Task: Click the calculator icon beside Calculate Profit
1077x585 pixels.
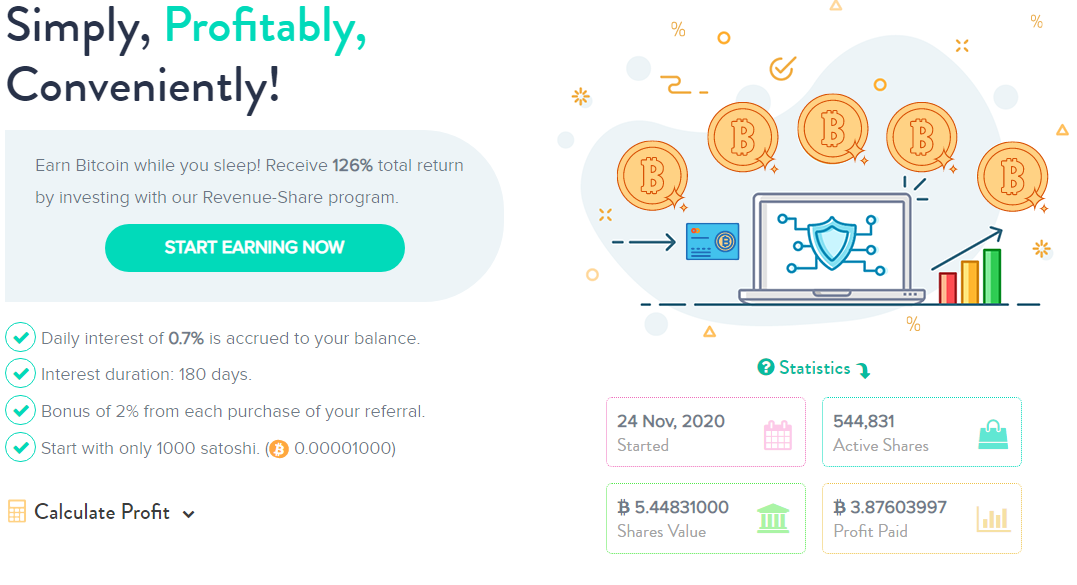Action: point(16,512)
